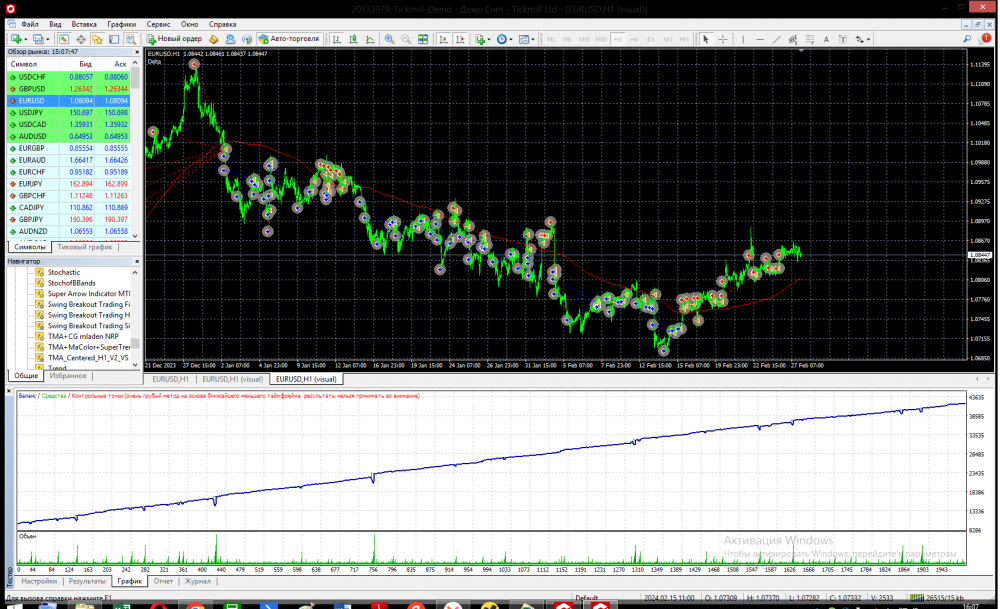
Task: Switch to Тиковый график tab
Action: tap(84, 247)
